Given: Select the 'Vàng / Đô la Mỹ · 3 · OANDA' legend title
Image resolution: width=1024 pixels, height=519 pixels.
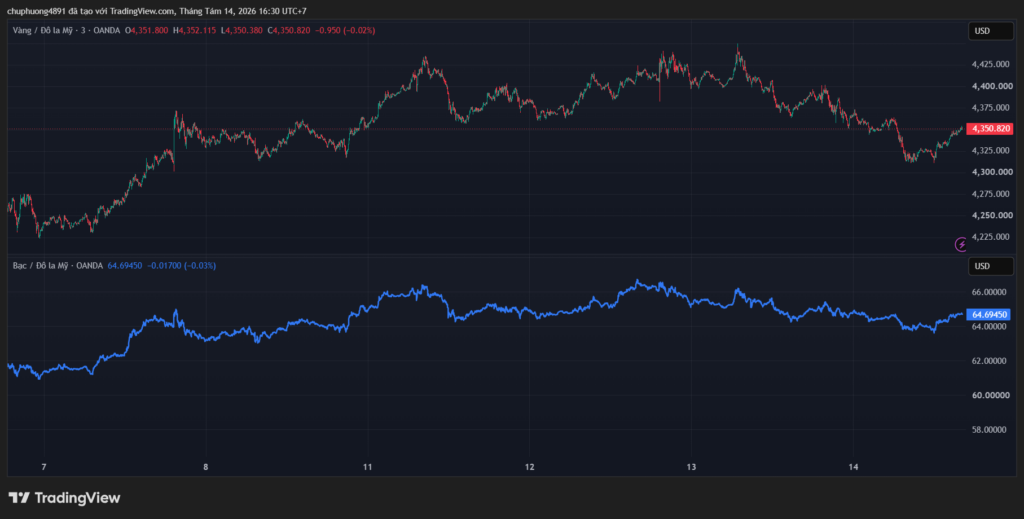Looking at the screenshot, I should click(68, 30).
